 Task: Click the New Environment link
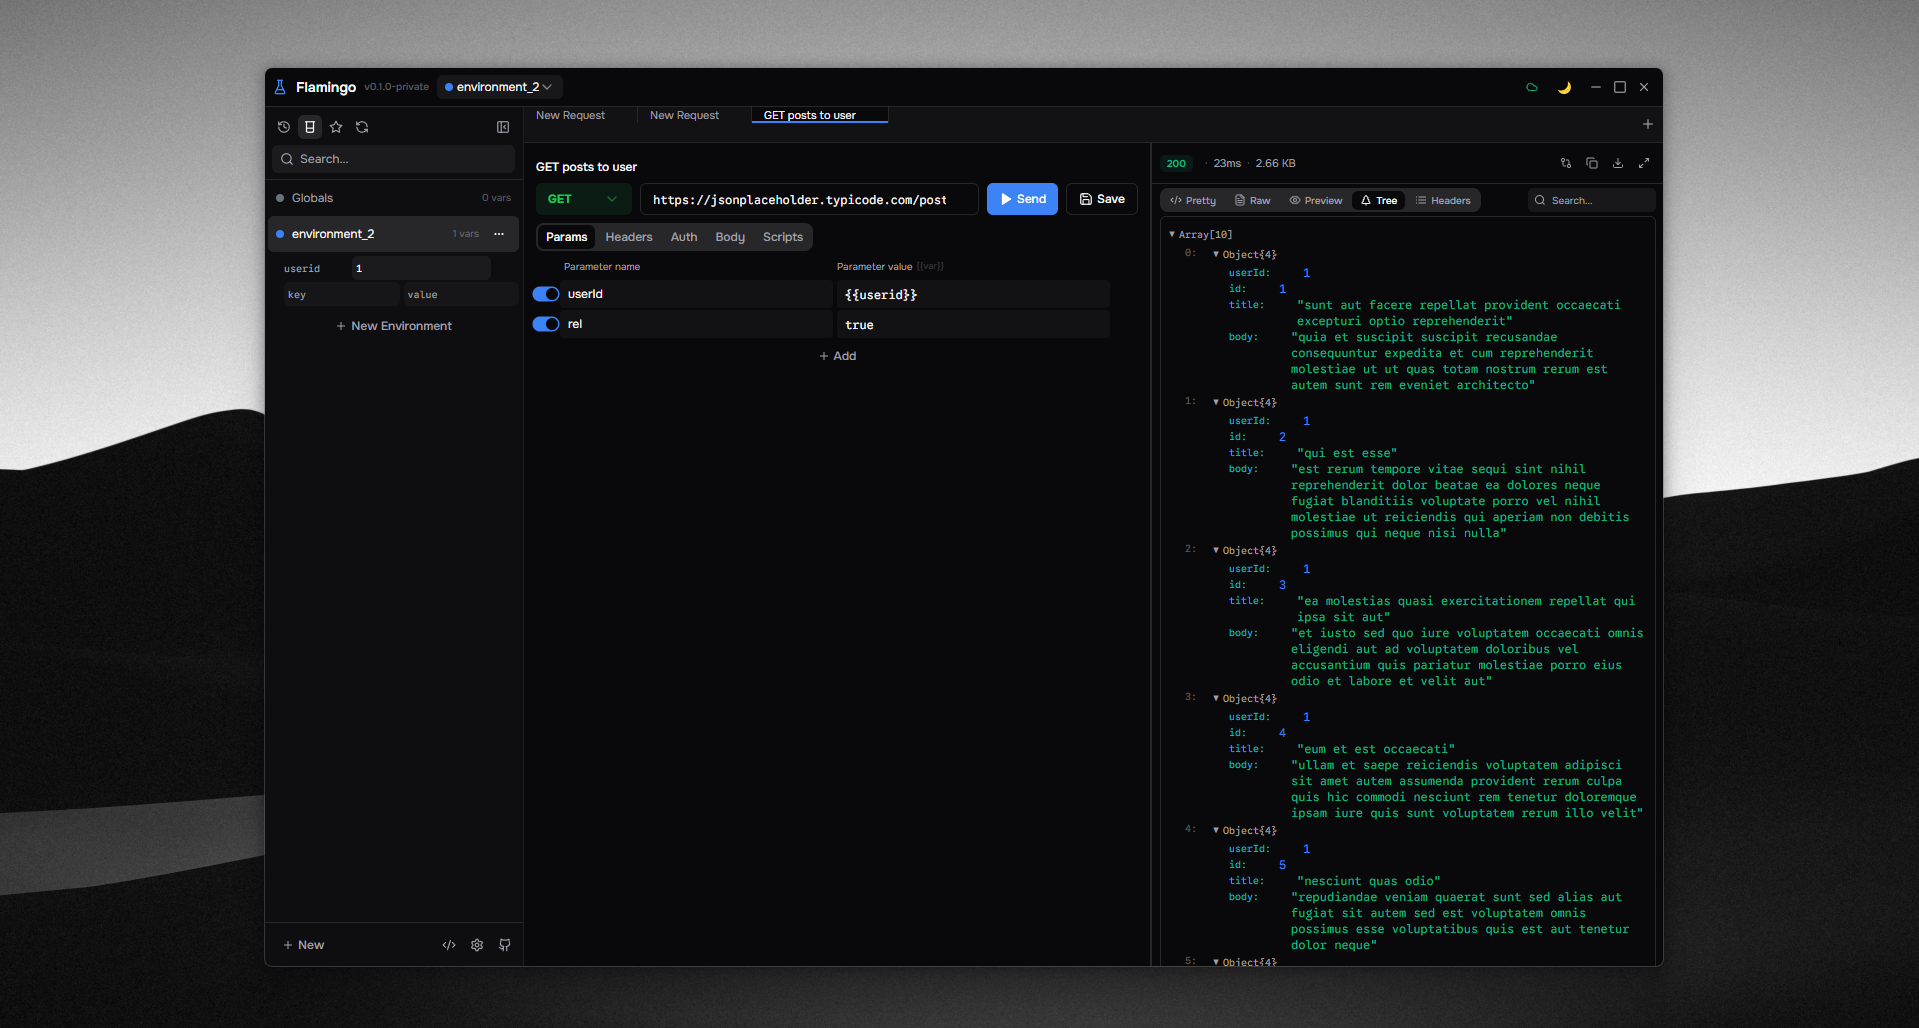pos(393,326)
